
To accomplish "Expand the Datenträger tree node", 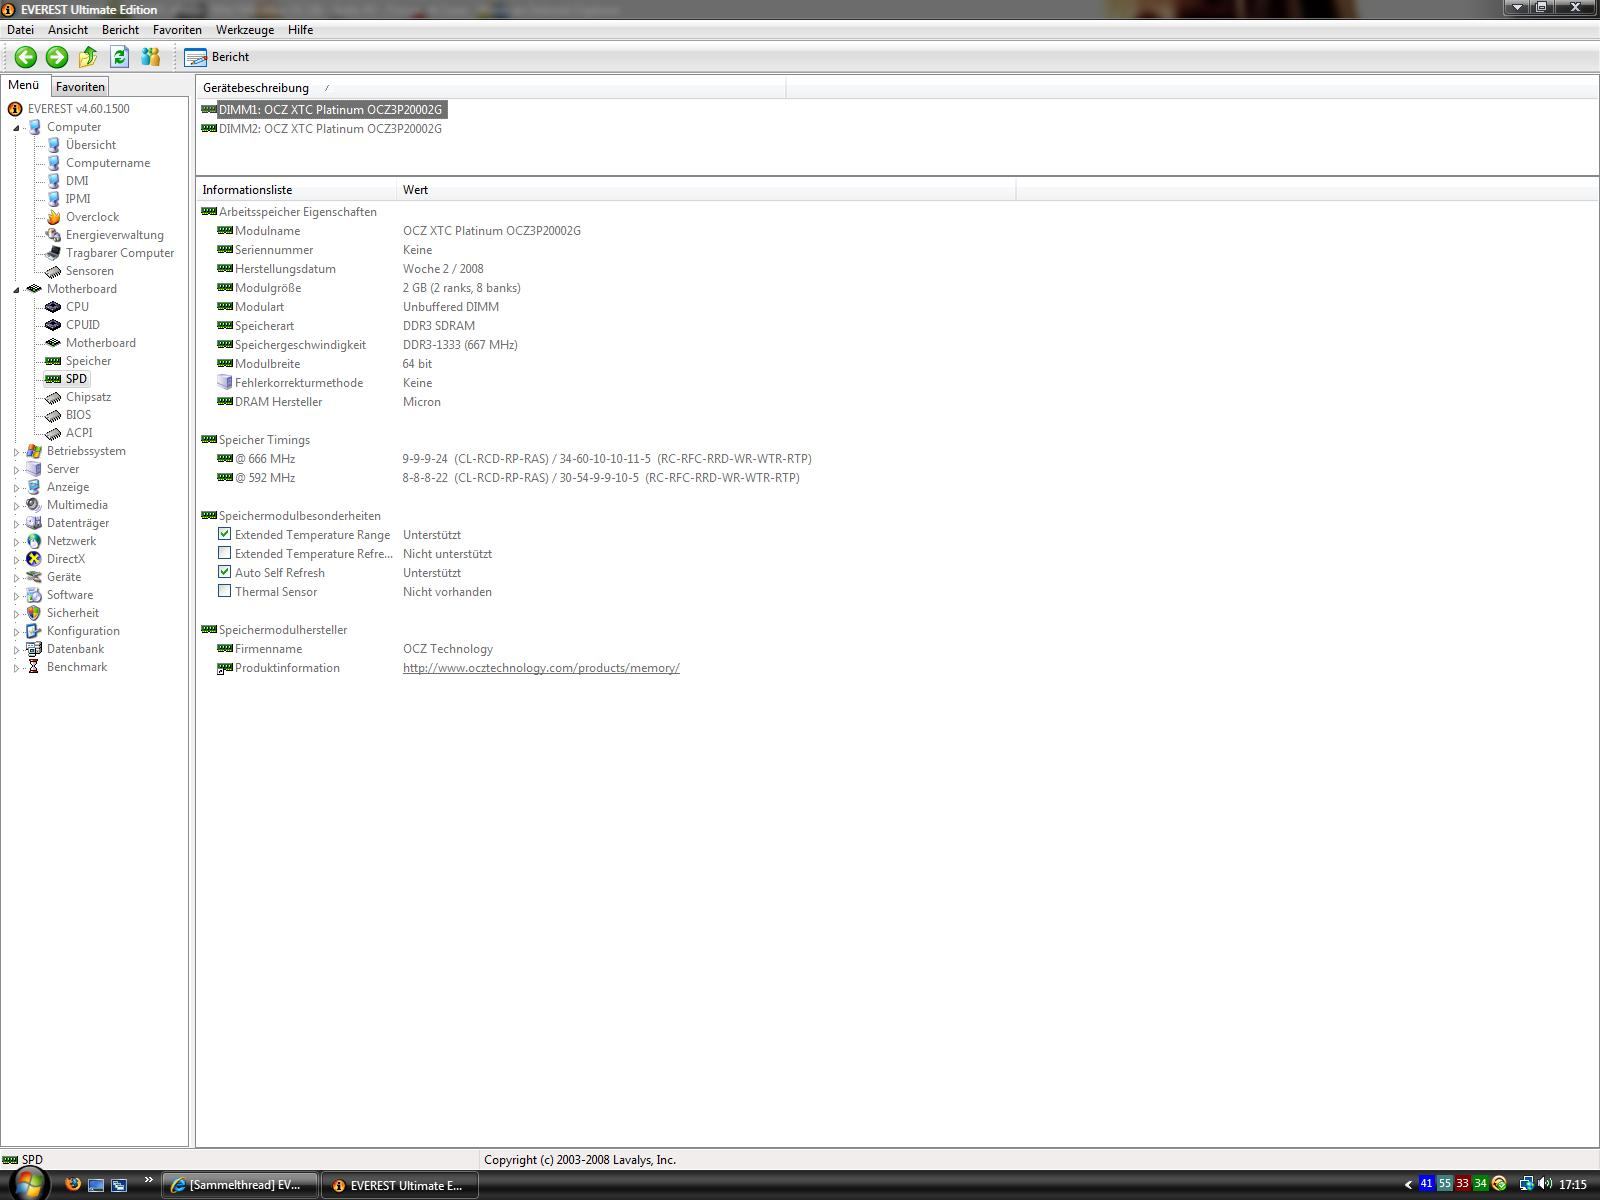I will (x=17, y=523).
